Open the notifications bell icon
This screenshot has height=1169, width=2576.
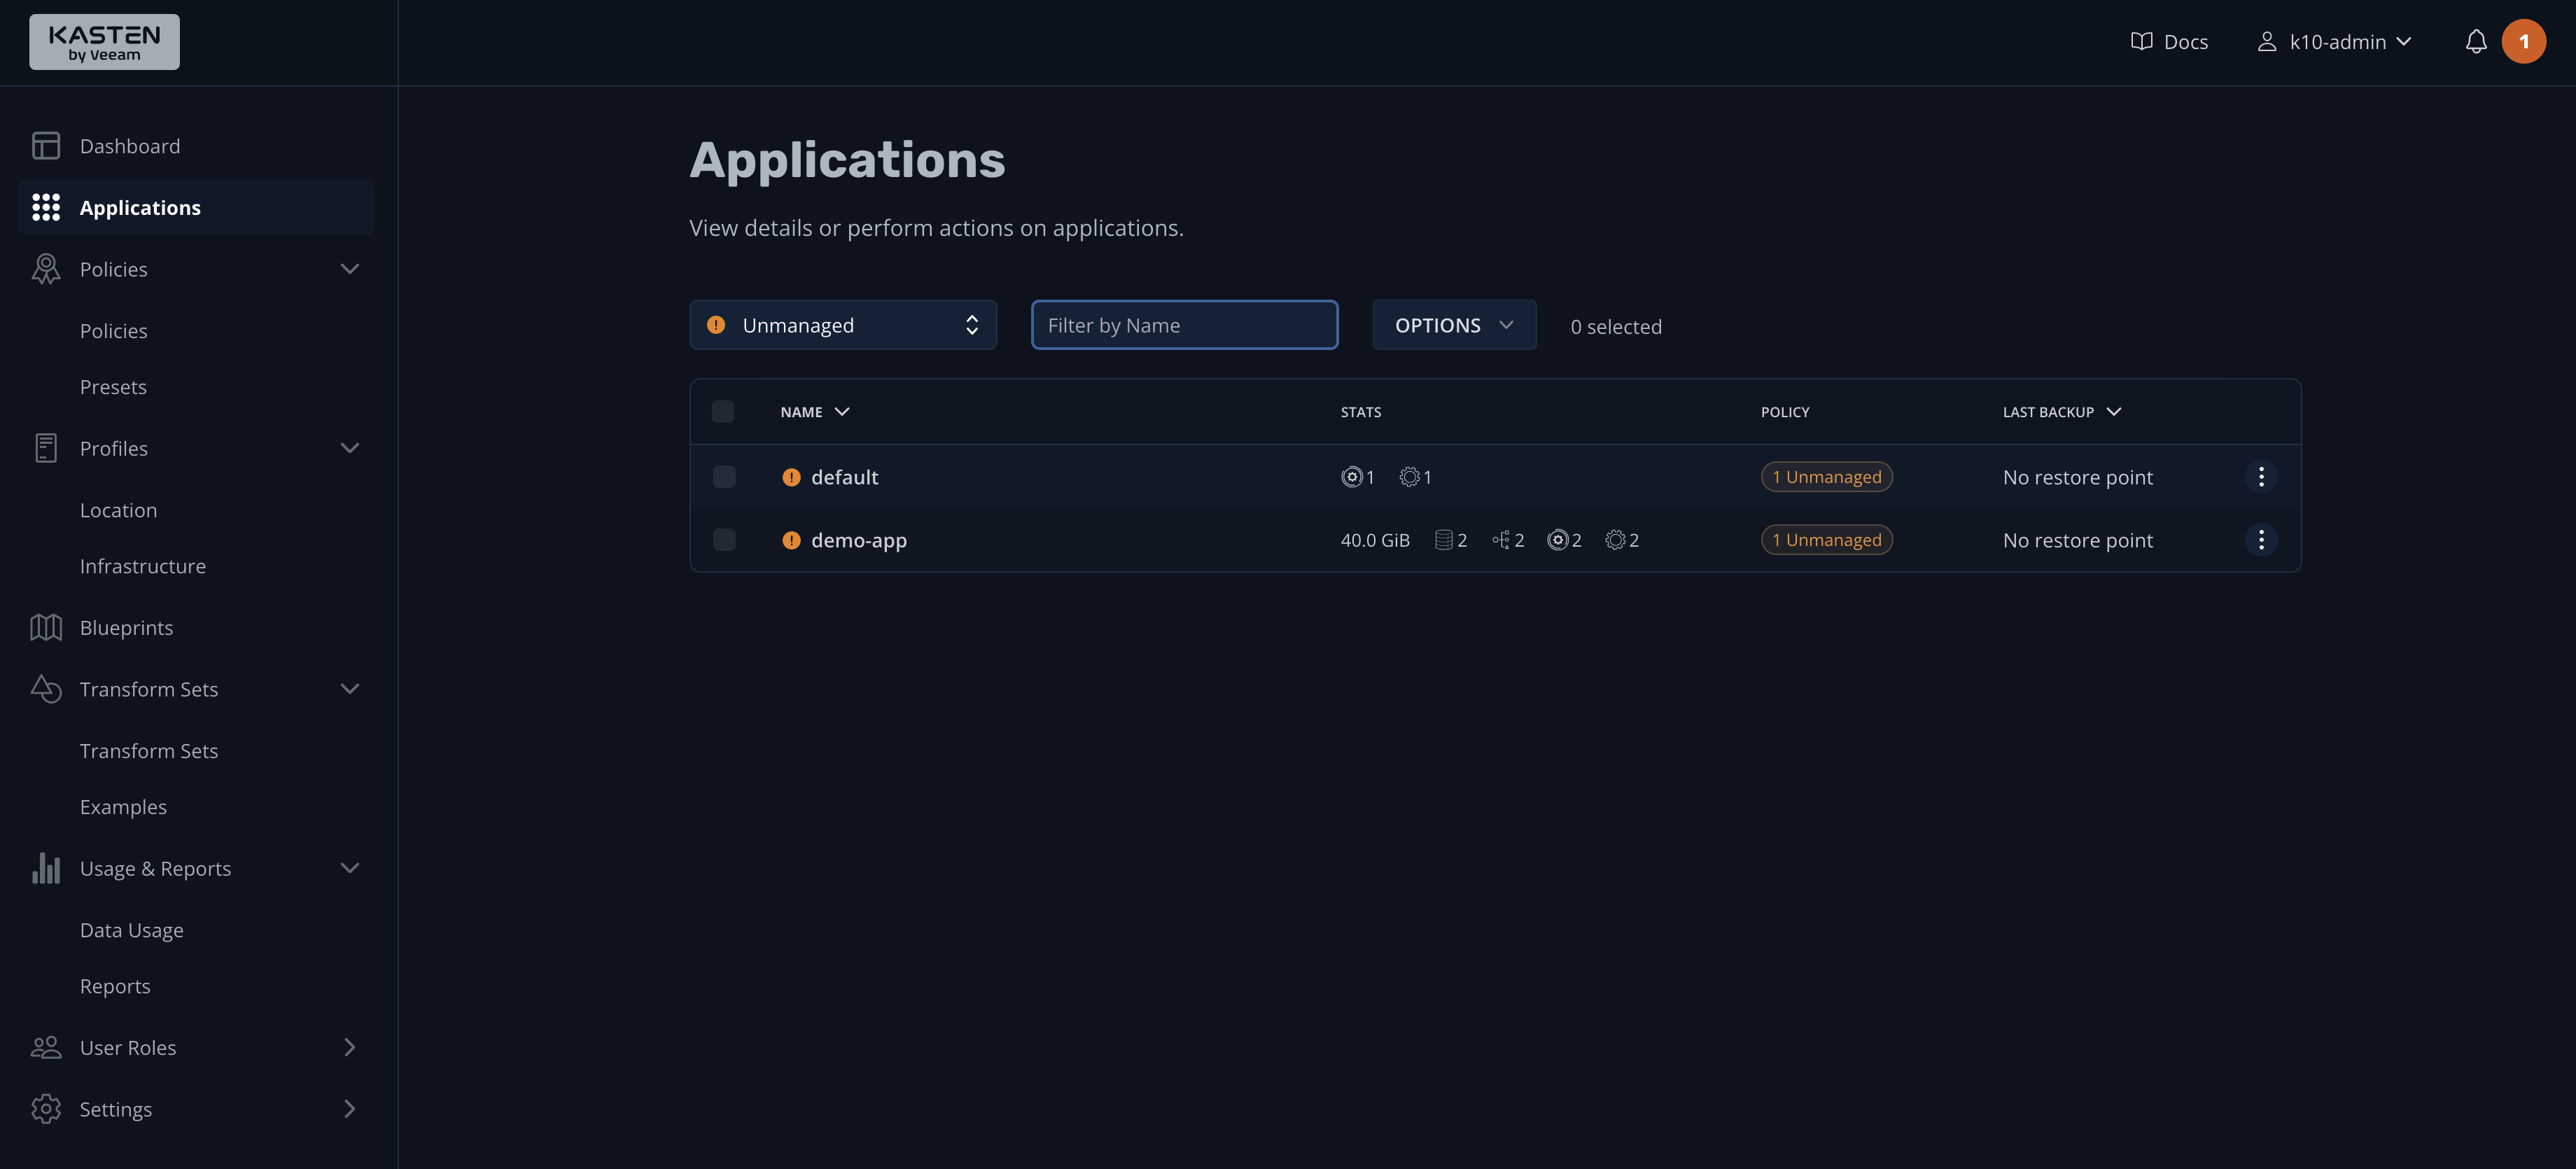pos(2475,41)
